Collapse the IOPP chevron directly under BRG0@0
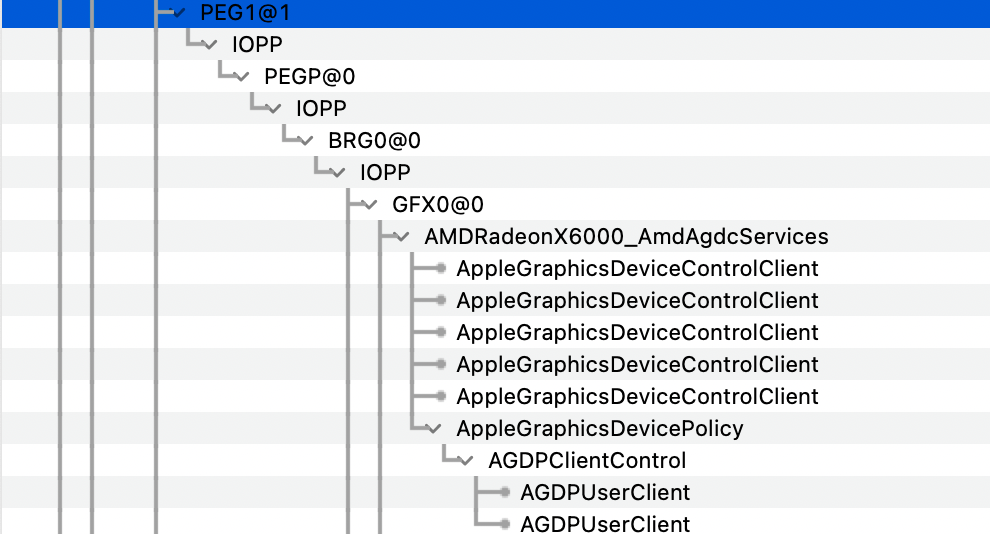 click(338, 173)
